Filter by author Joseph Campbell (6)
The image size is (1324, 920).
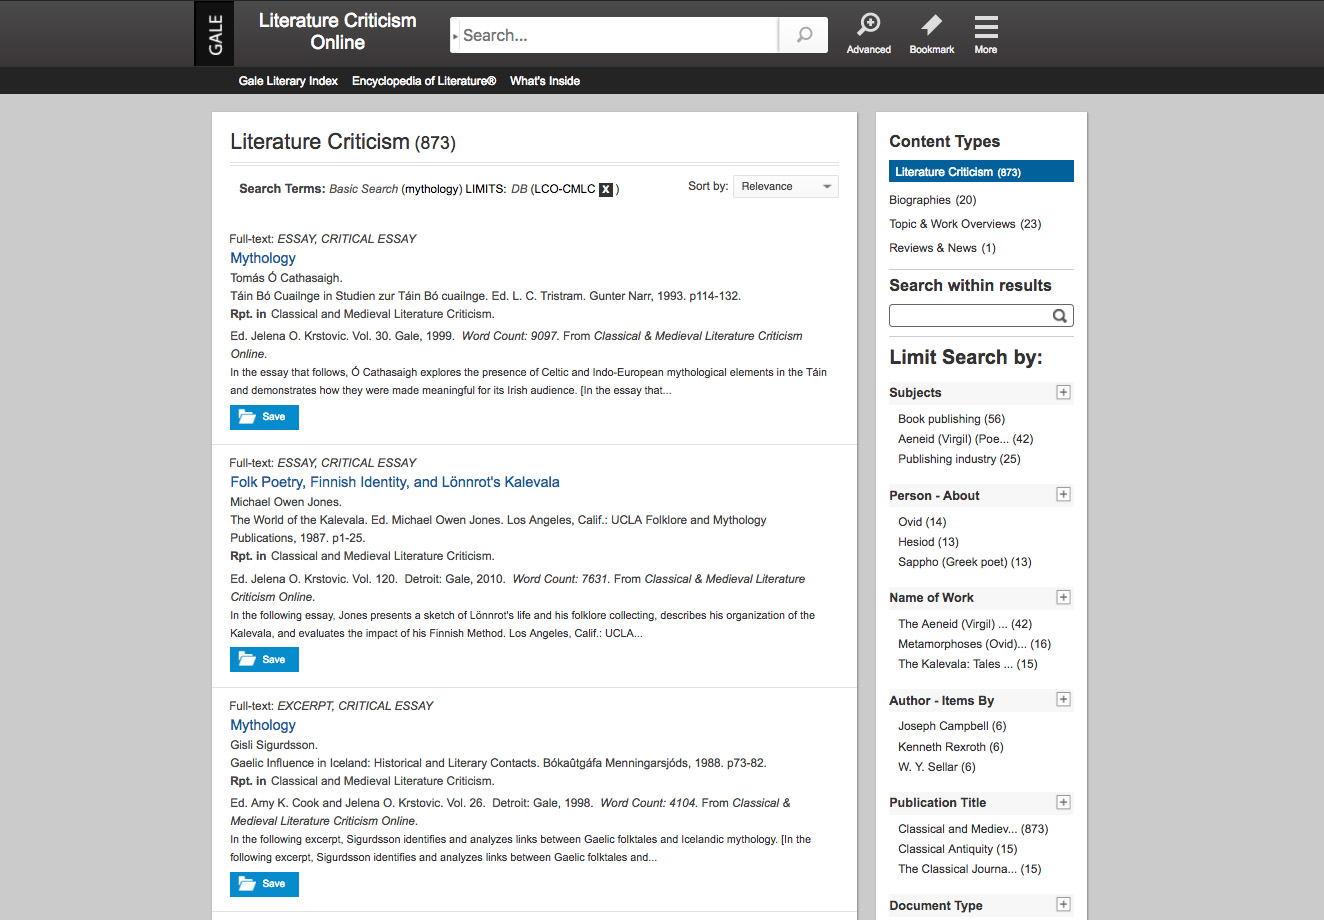coord(952,726)
